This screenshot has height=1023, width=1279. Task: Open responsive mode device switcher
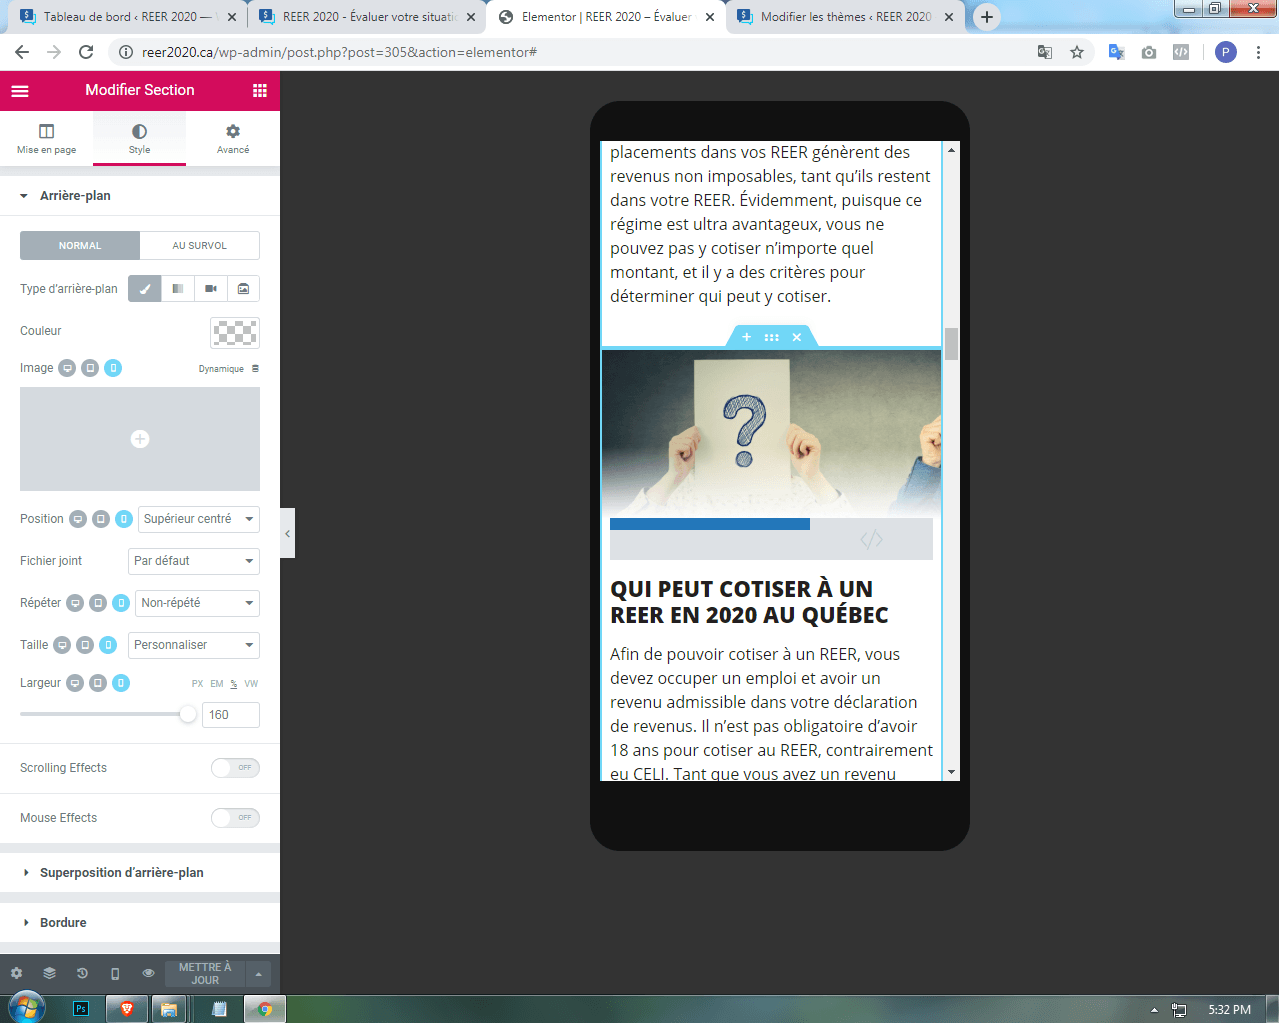pos(115,973)
